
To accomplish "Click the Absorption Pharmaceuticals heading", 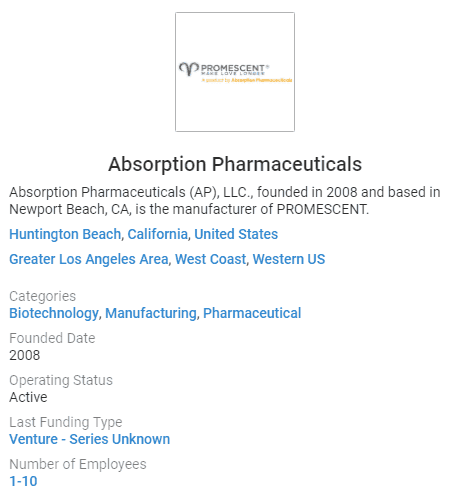I will 235,164.
